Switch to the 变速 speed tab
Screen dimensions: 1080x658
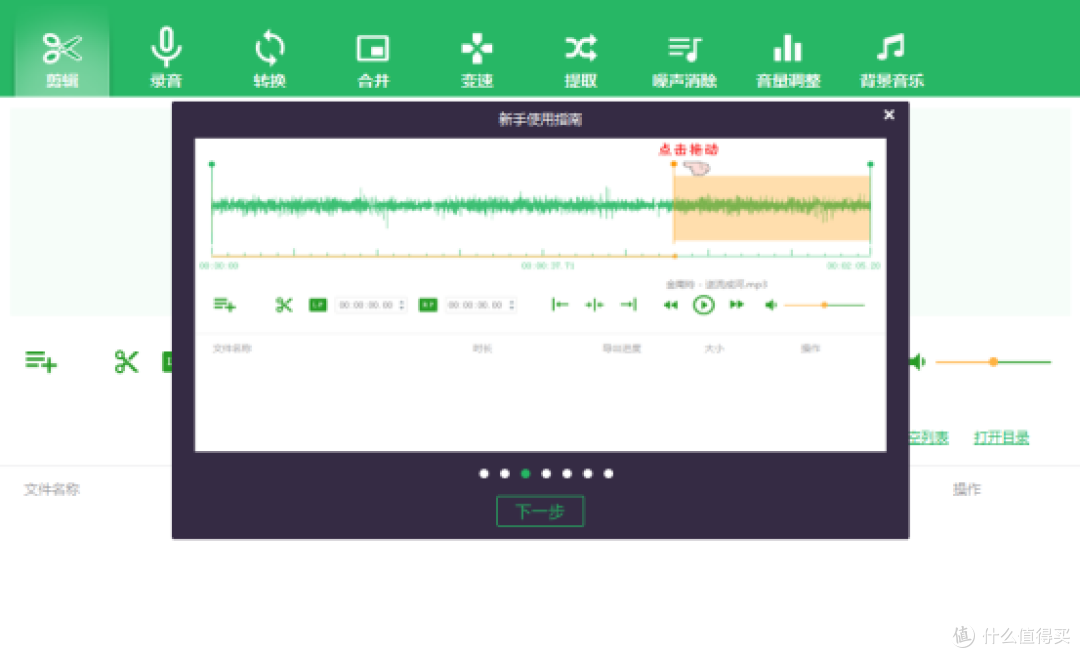pyautogui.click(x=477, y=59)
